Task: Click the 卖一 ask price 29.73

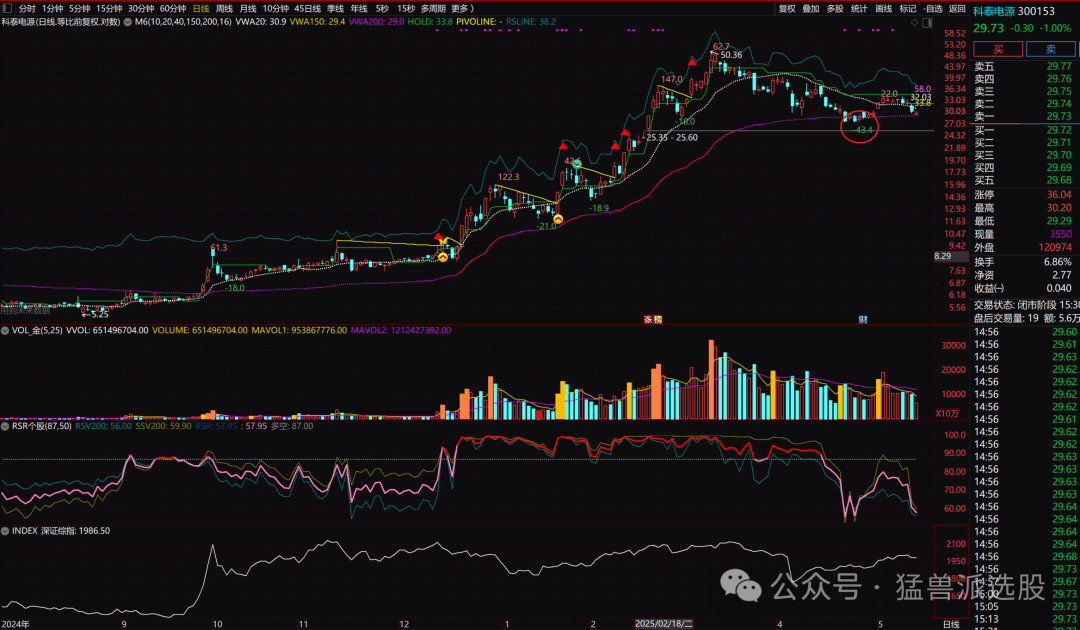Action: point(1059,116)
